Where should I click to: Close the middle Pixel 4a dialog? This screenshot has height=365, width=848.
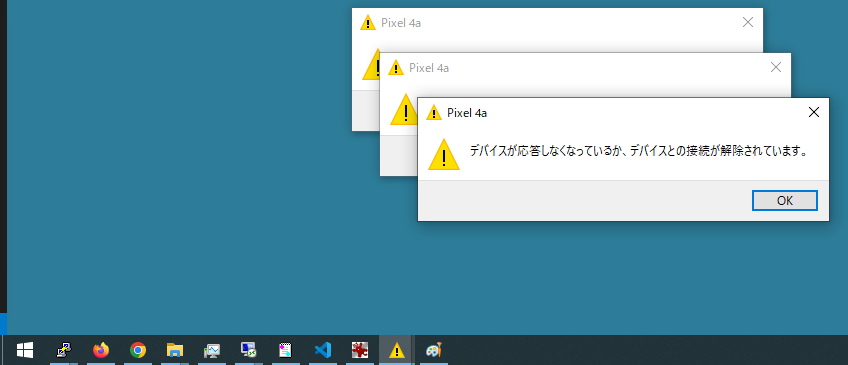click(776, 68)
